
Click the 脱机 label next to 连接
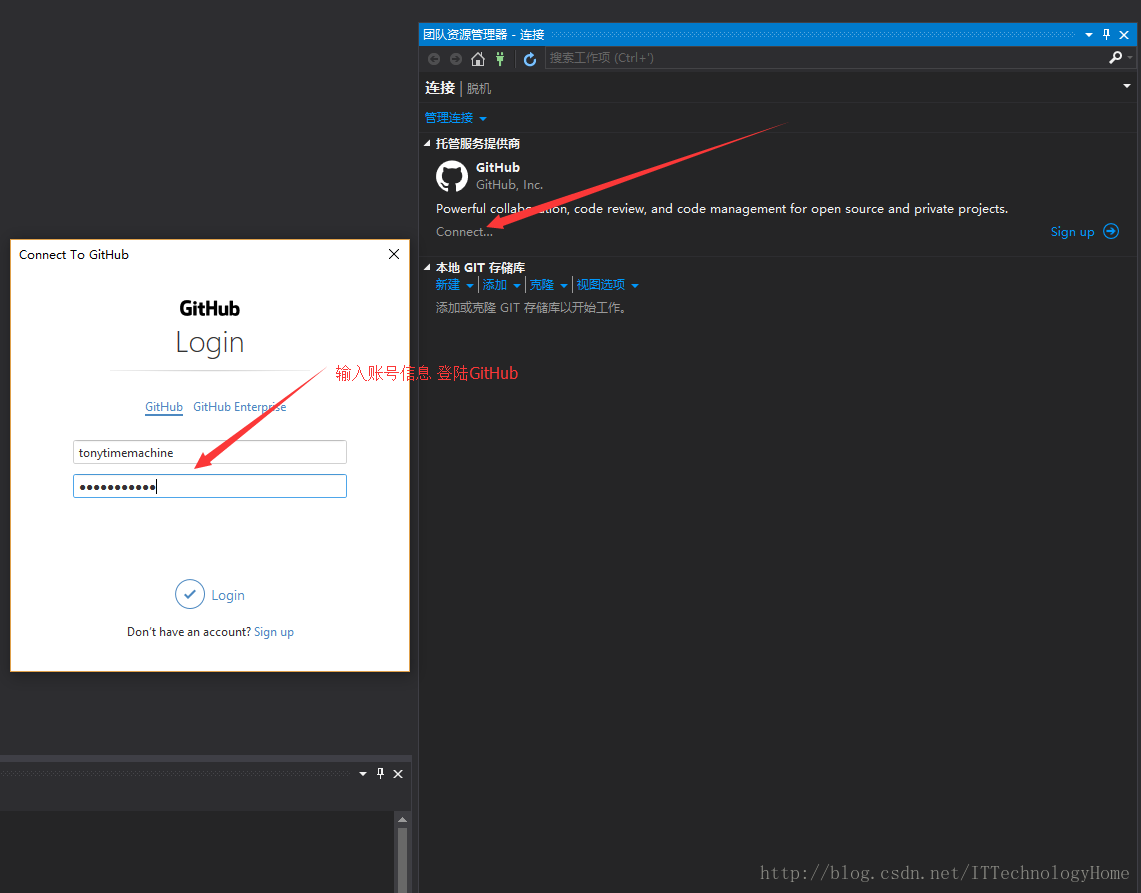(x=479, y=88)
